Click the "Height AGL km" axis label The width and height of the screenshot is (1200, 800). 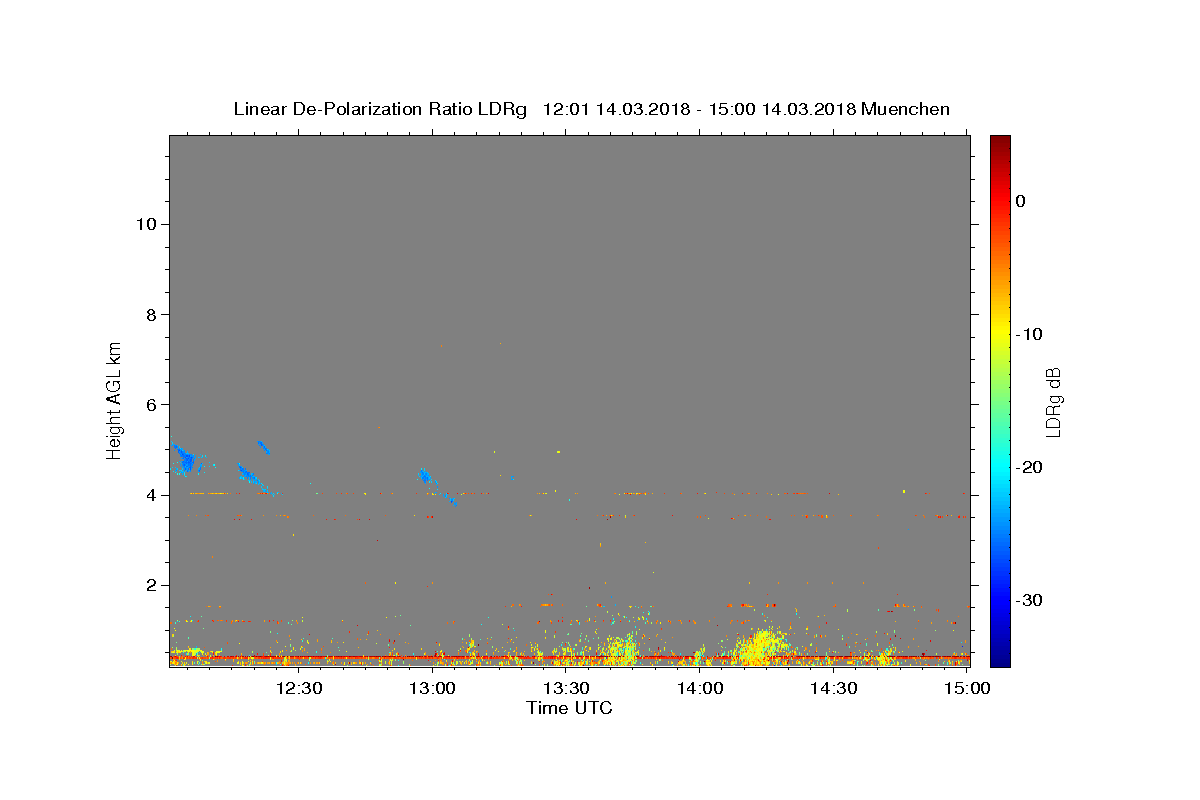pos(114,399)
